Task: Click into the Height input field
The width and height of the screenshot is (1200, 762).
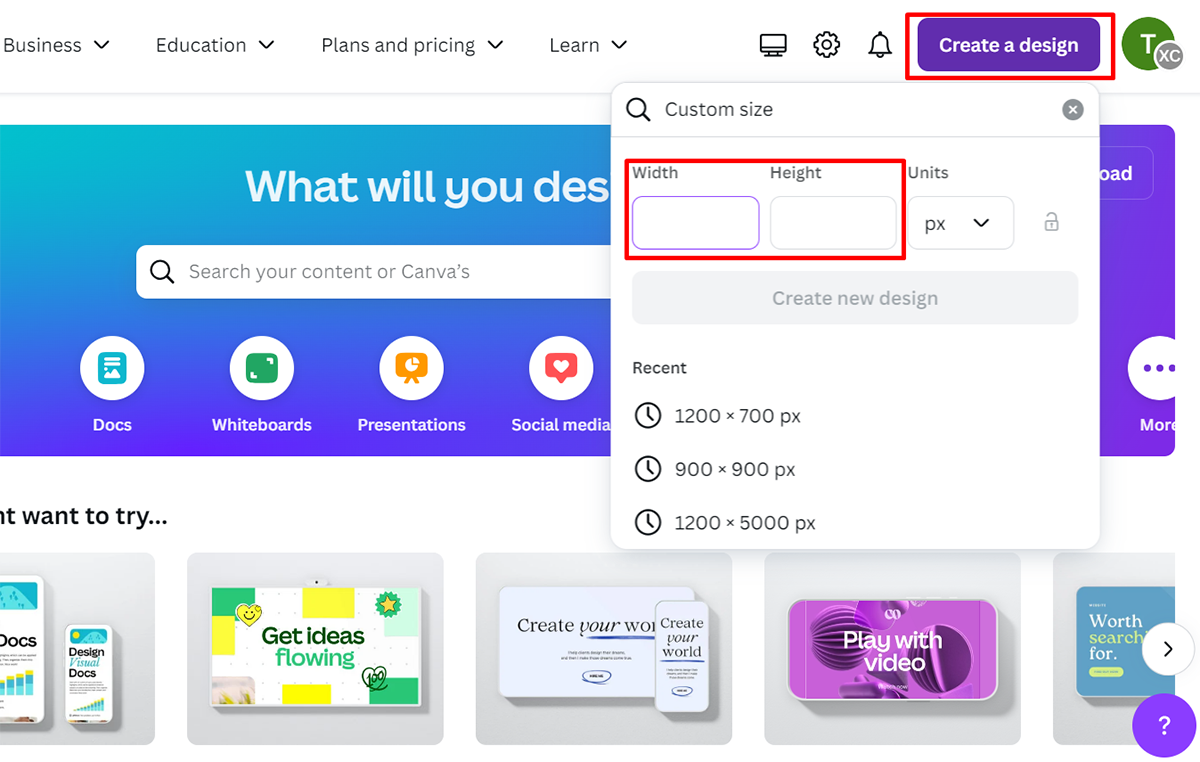Action: tap(832, 223)
